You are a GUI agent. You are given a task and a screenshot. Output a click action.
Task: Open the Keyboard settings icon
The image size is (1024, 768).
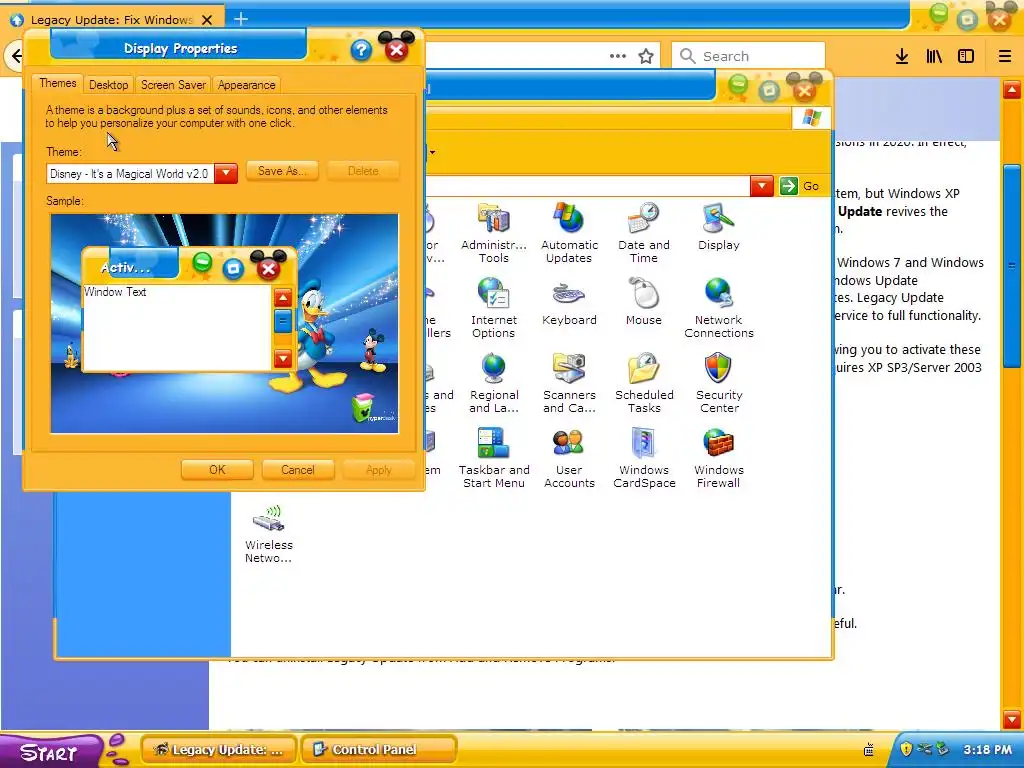click(569, 302)
